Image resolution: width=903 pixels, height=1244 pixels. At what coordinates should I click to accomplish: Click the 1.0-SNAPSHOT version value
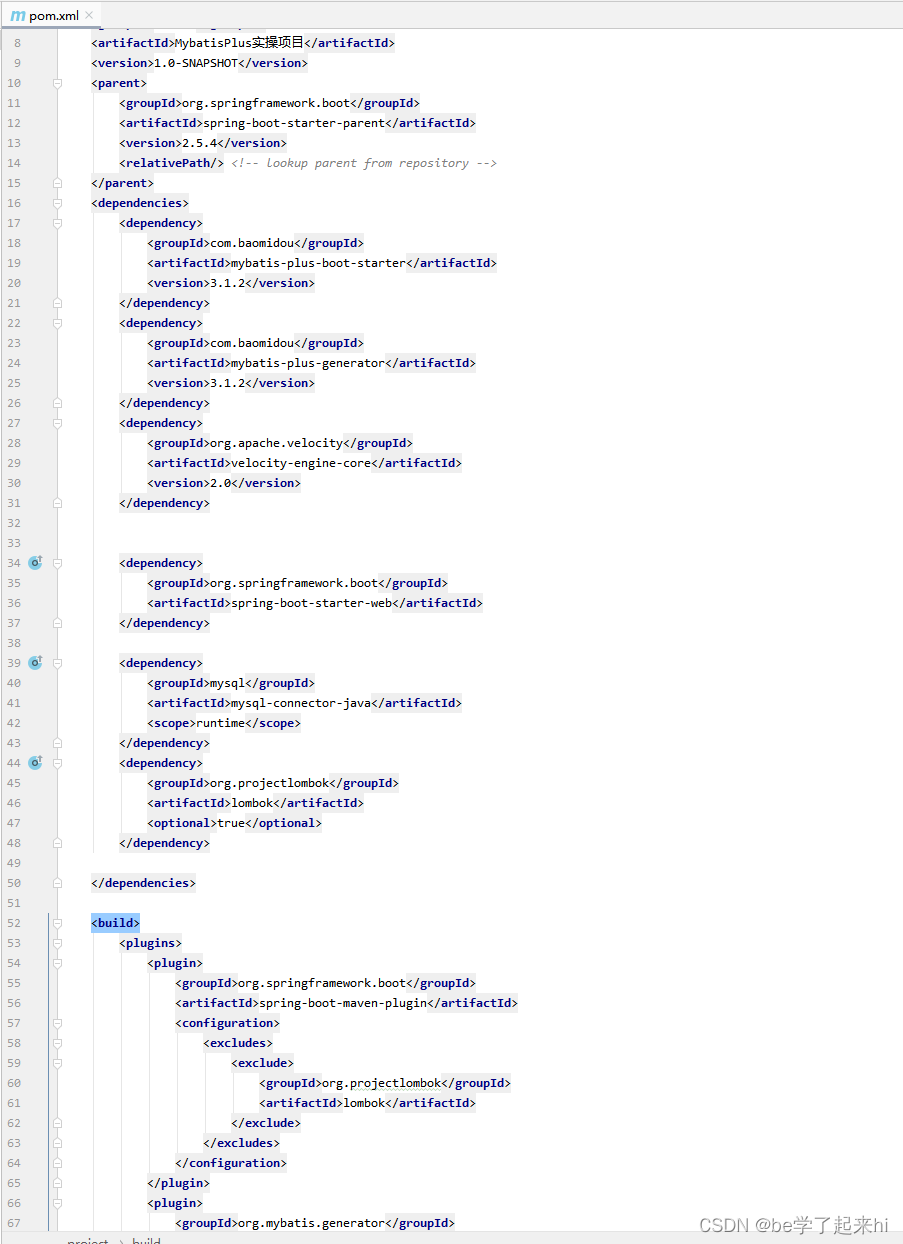tap(196, 63)
